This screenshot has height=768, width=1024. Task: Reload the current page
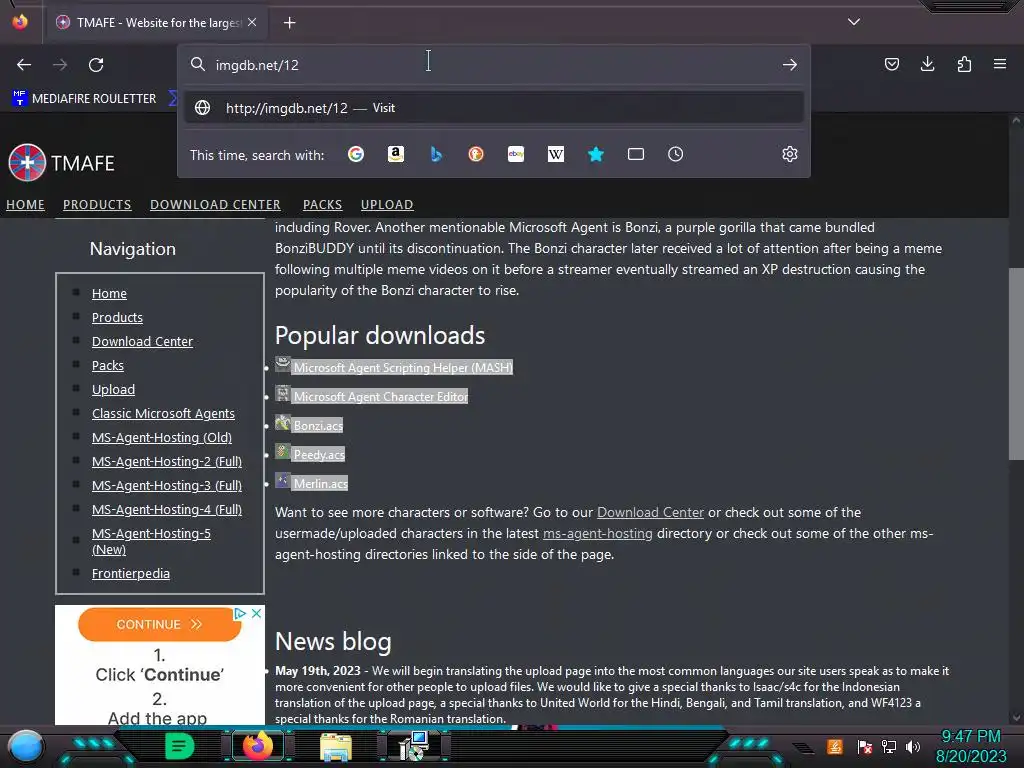click(96, 65)
